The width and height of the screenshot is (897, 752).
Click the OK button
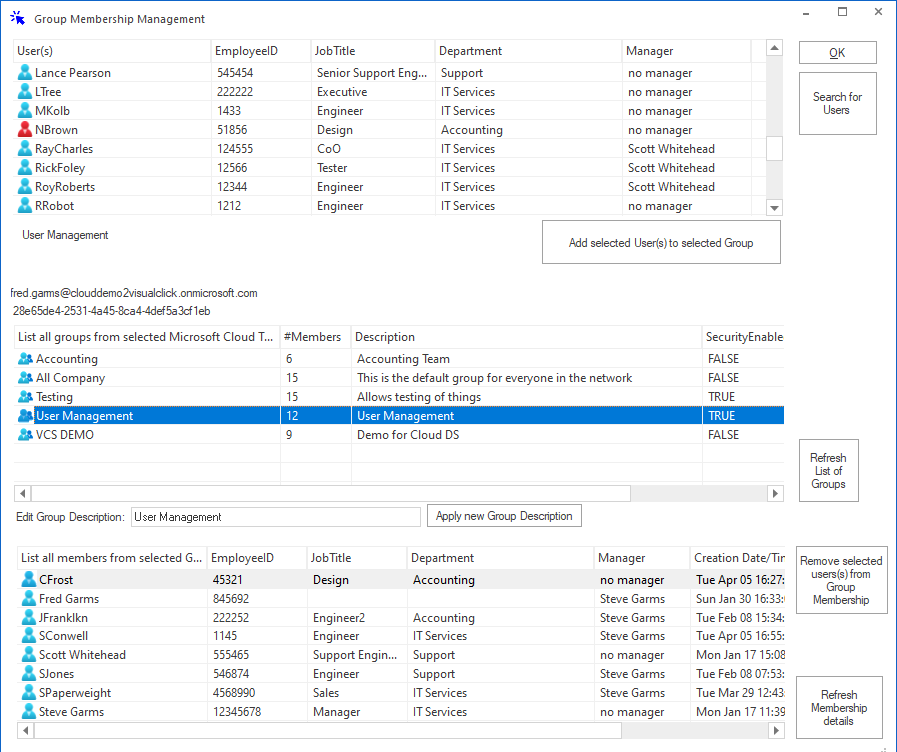click(837, 52)
